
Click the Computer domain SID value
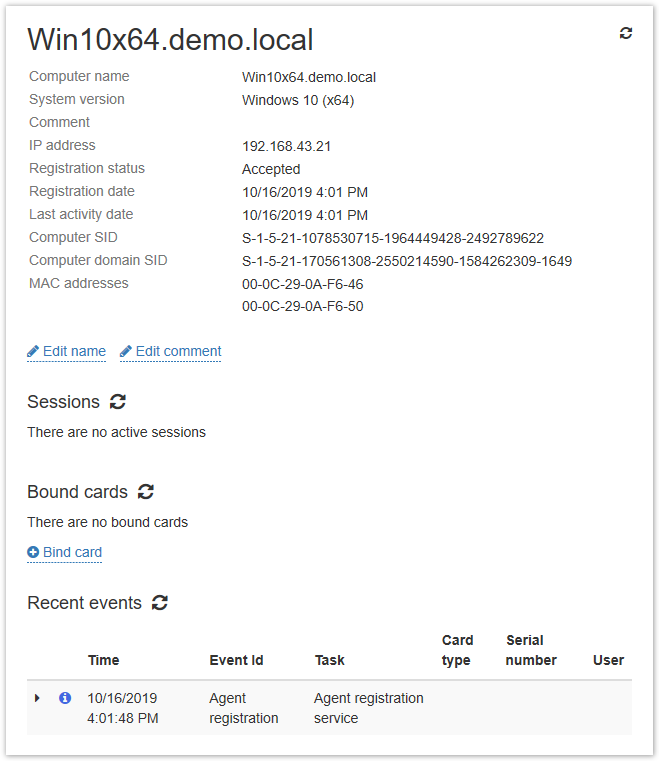click(x=406, y=261)
